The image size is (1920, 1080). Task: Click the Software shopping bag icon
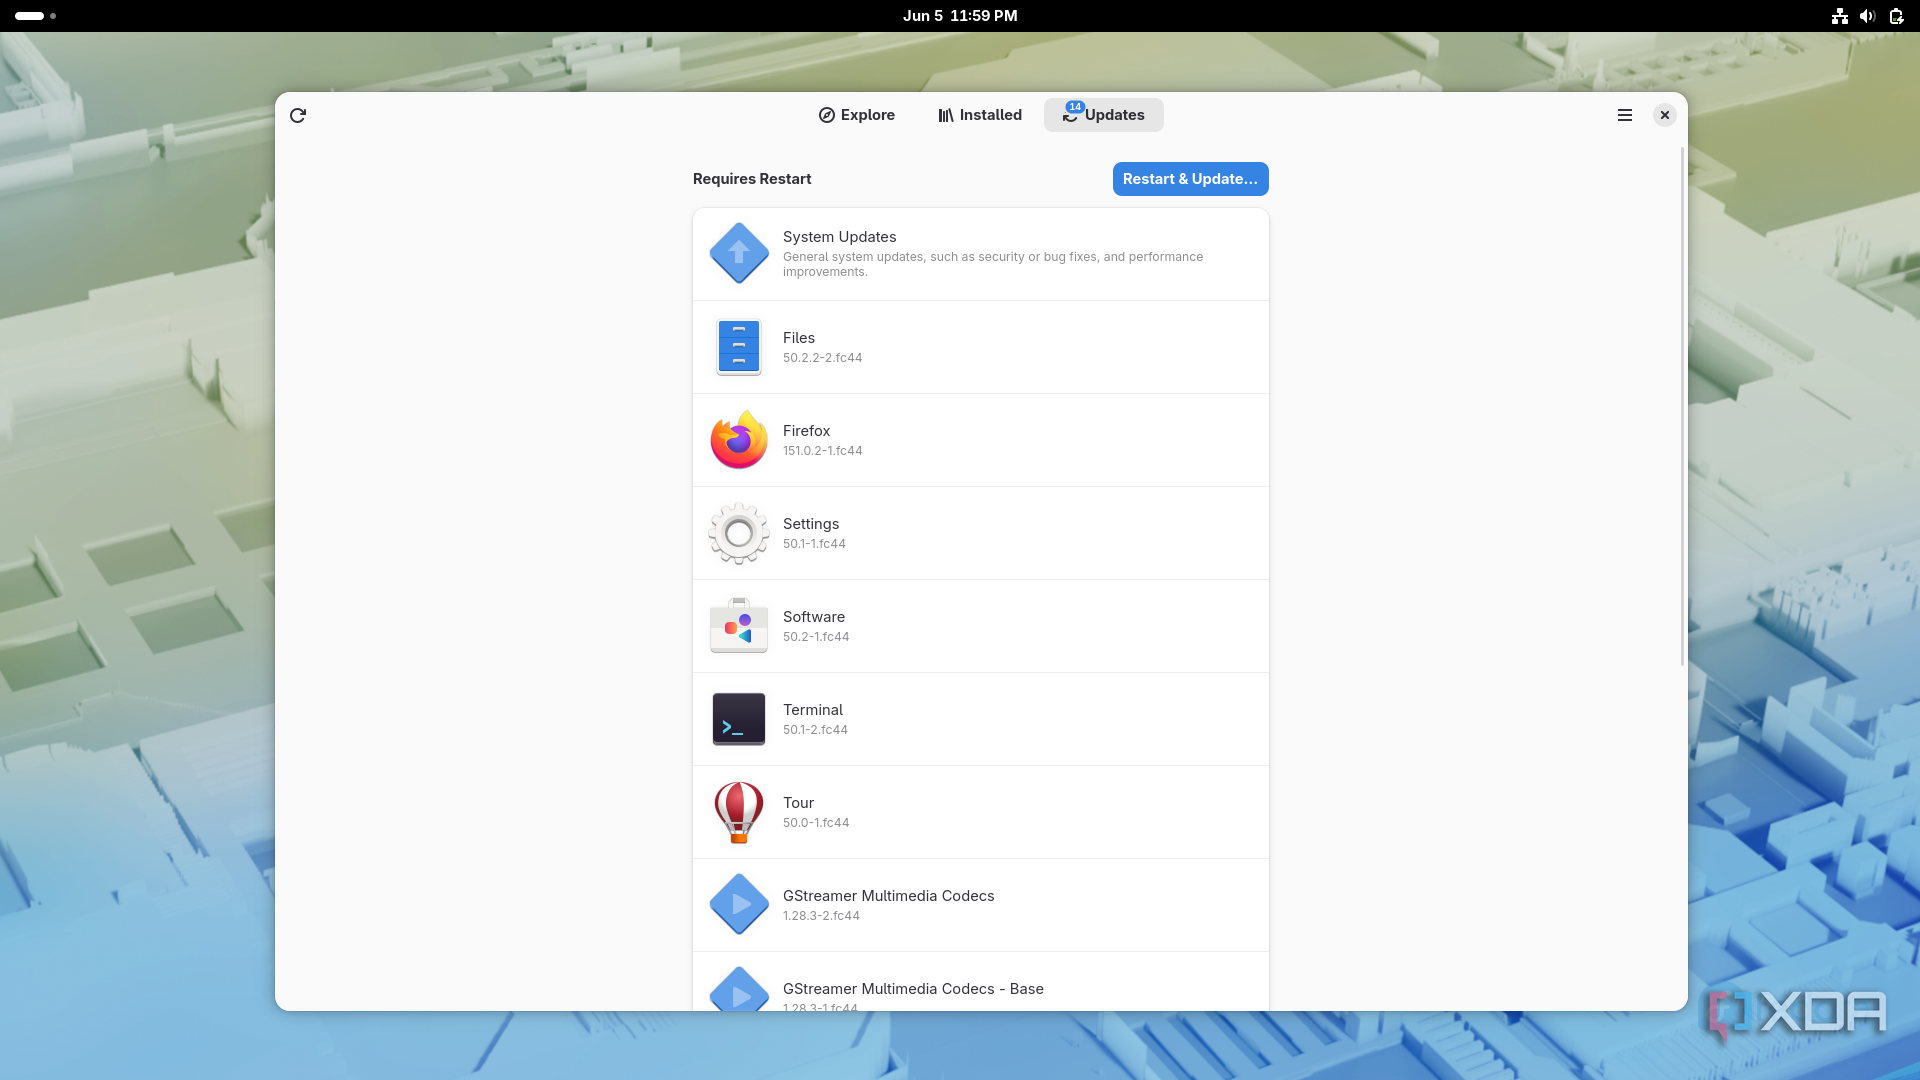pos(739,626)
